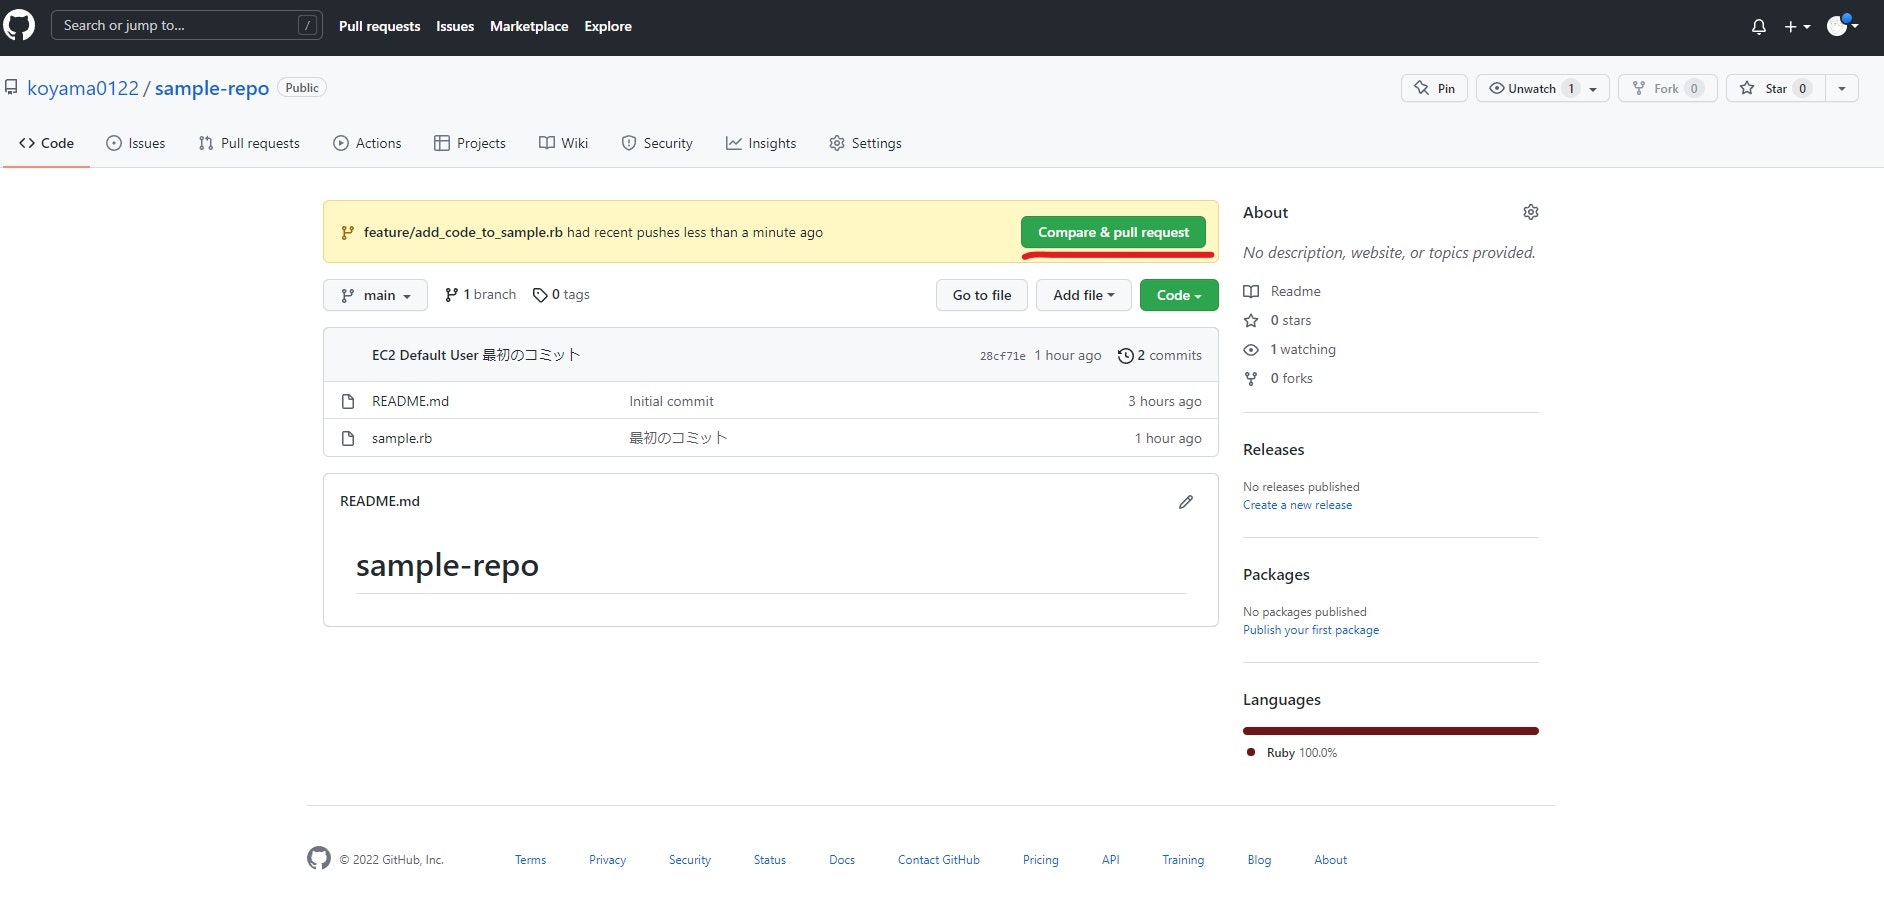This screenshot has height=924, width=1884.
Task: Open the Insights tab
Action: (x=761, y=143)
